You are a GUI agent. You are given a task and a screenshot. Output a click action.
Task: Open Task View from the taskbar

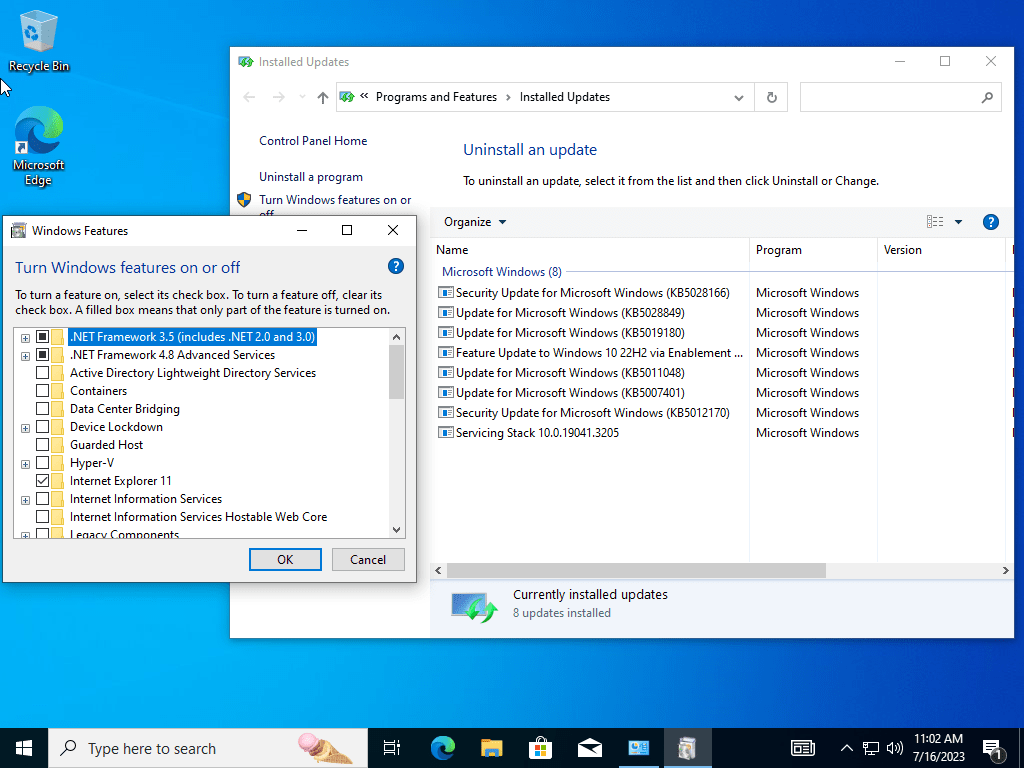click(392, 748)
